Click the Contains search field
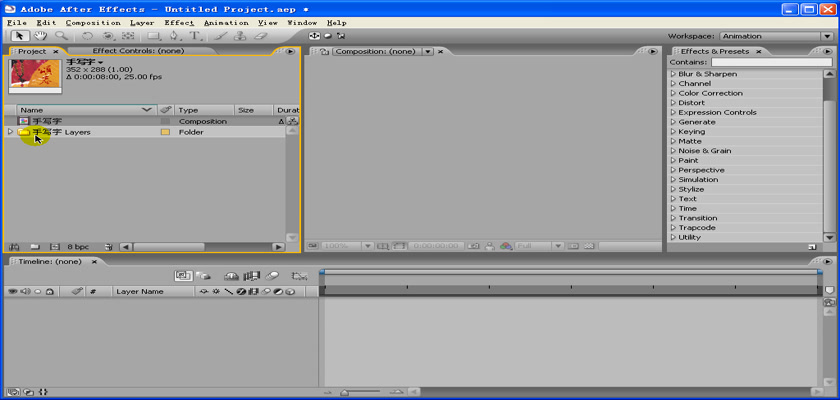 (x=772, y=62)
